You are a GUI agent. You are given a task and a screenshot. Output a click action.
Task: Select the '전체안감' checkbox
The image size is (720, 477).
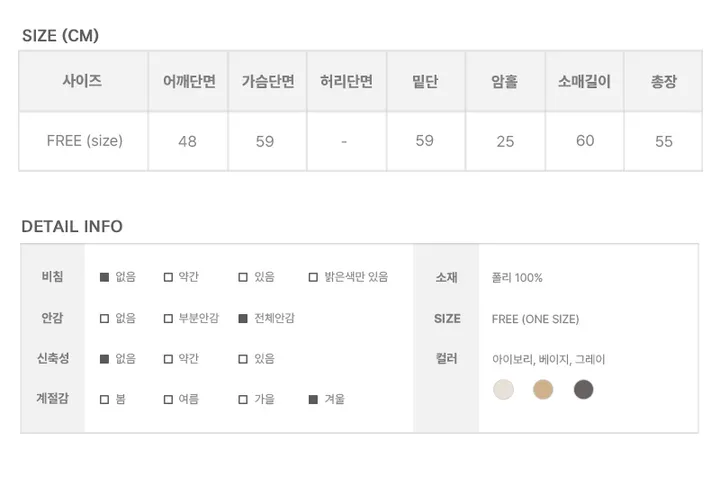243,318
